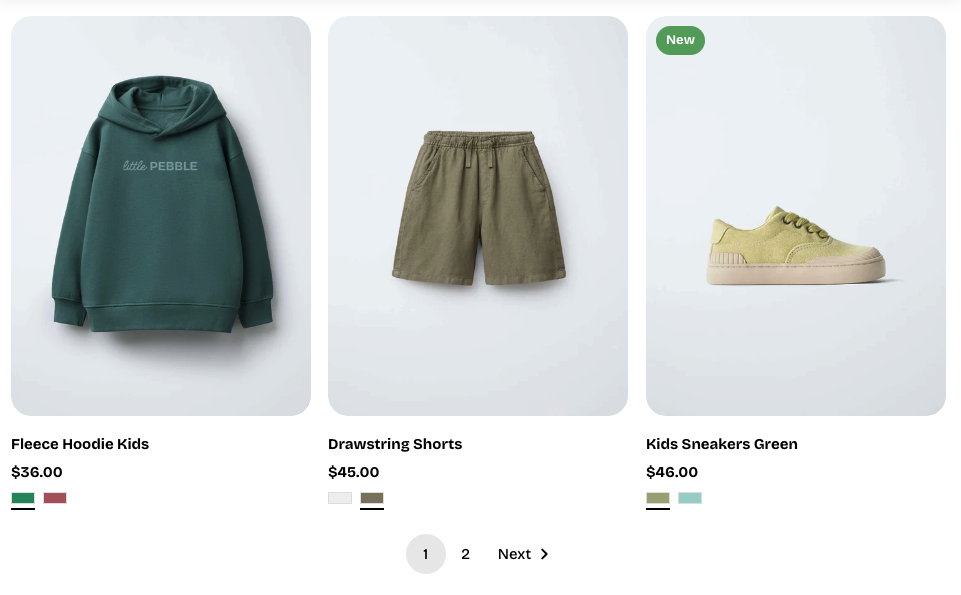The width and height of the screenshot is (961, 595).
Task: Choose olive green swatch for Kids Sneakers
Action: pos(658,498)
